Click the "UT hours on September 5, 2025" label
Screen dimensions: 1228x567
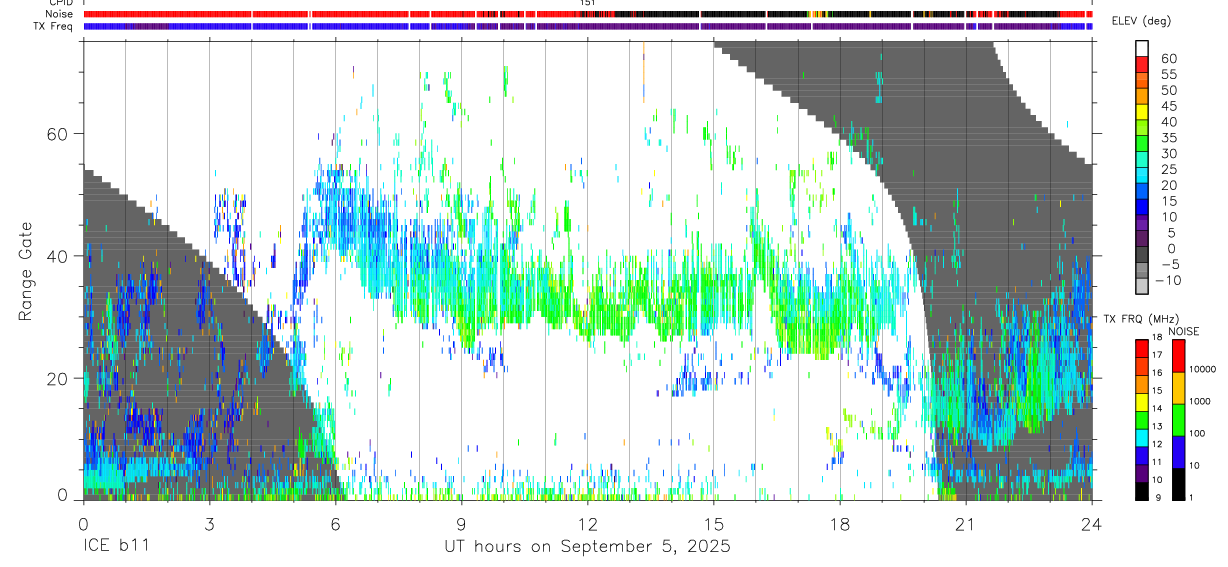tap(587, 547)
